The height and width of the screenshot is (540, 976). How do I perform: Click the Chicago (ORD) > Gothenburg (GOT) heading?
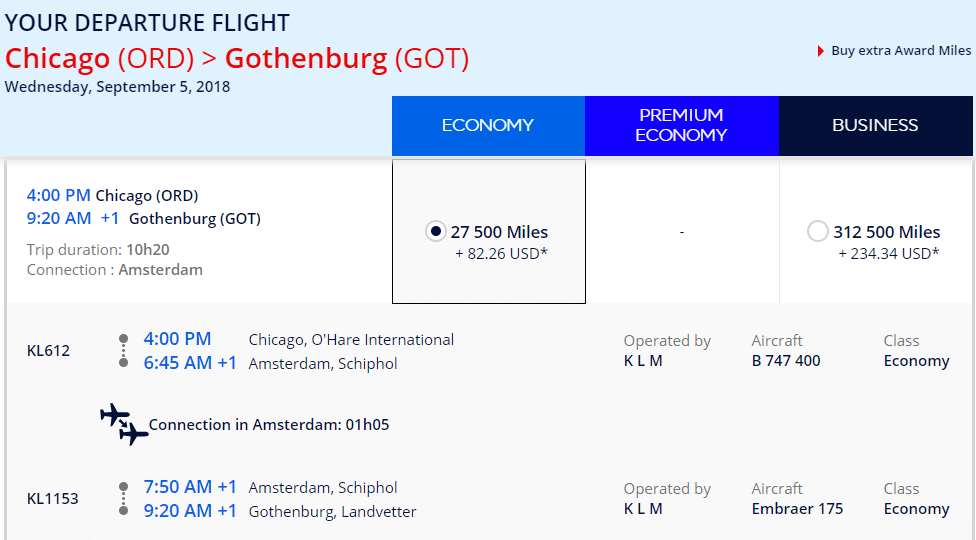pyautogui.click(x=237, y=58)
